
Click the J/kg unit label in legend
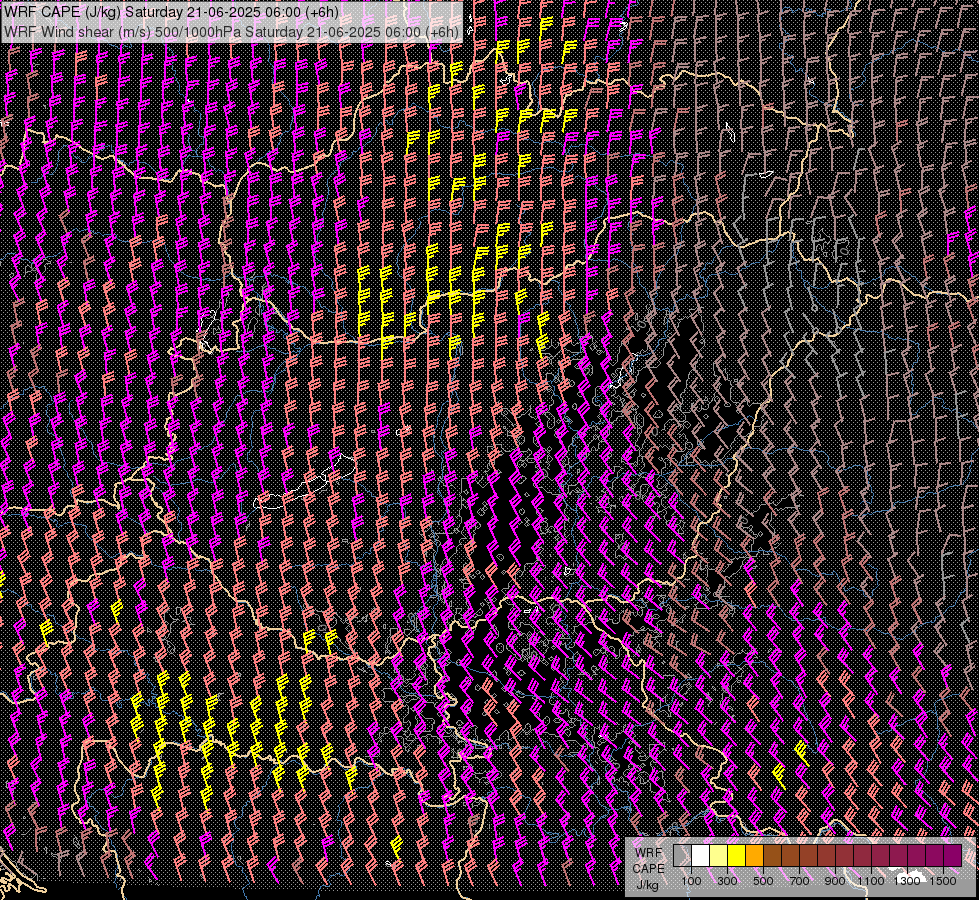pos(647,884)
